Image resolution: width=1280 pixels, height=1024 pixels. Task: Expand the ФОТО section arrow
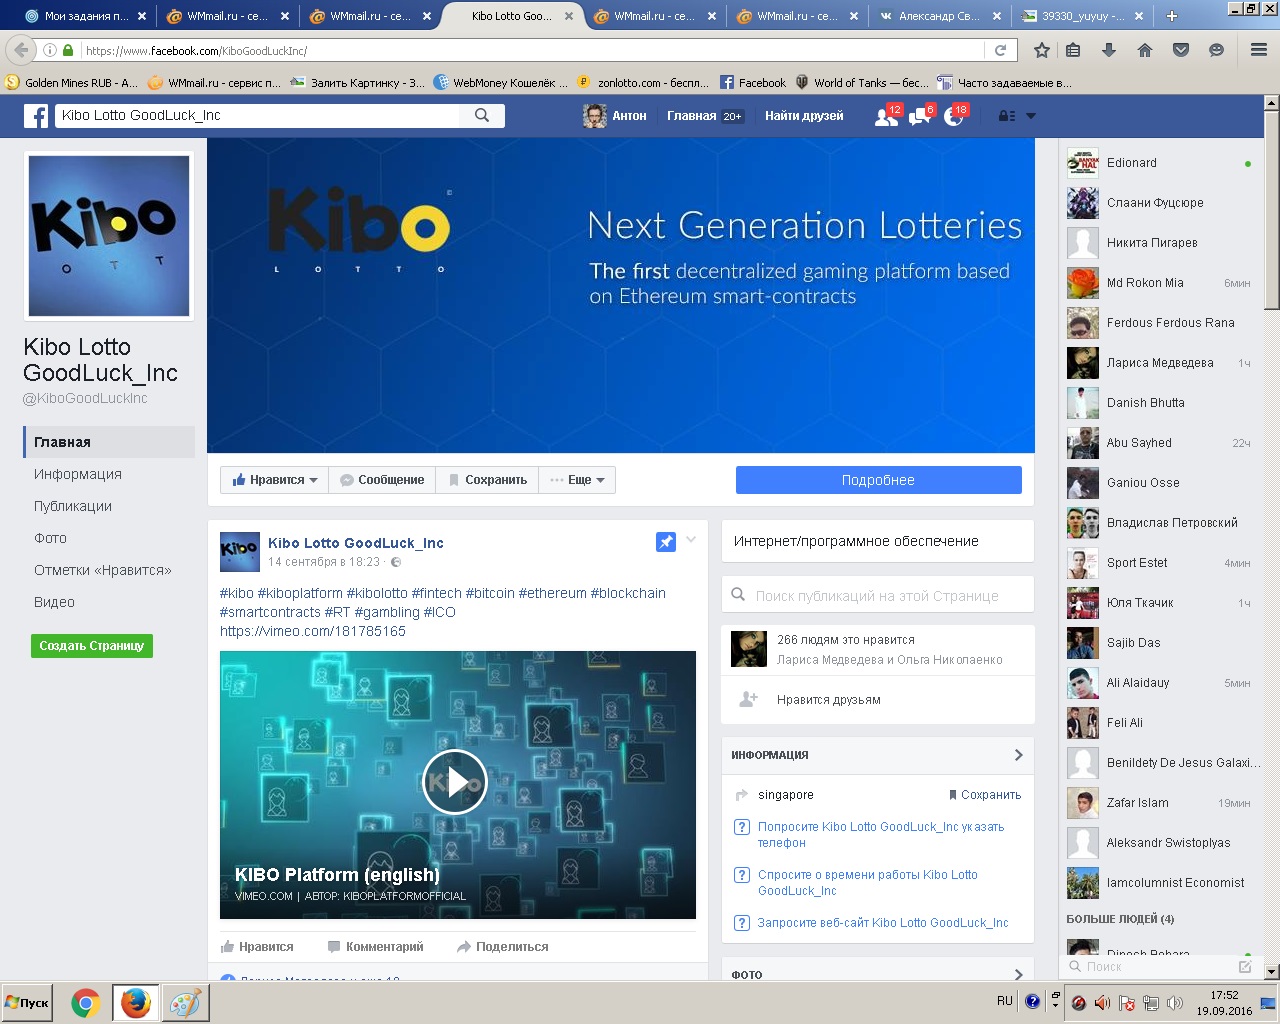(1018, 974)
